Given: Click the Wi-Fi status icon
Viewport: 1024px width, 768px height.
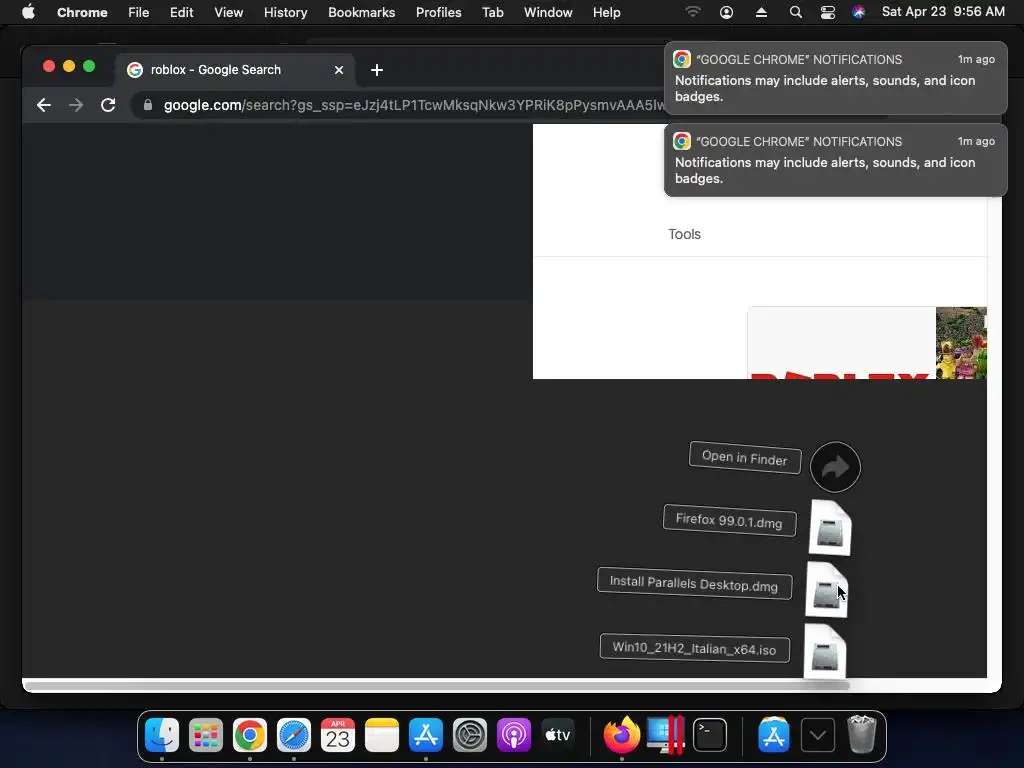Looking at the screenshot, I should (x=693, y=12).
